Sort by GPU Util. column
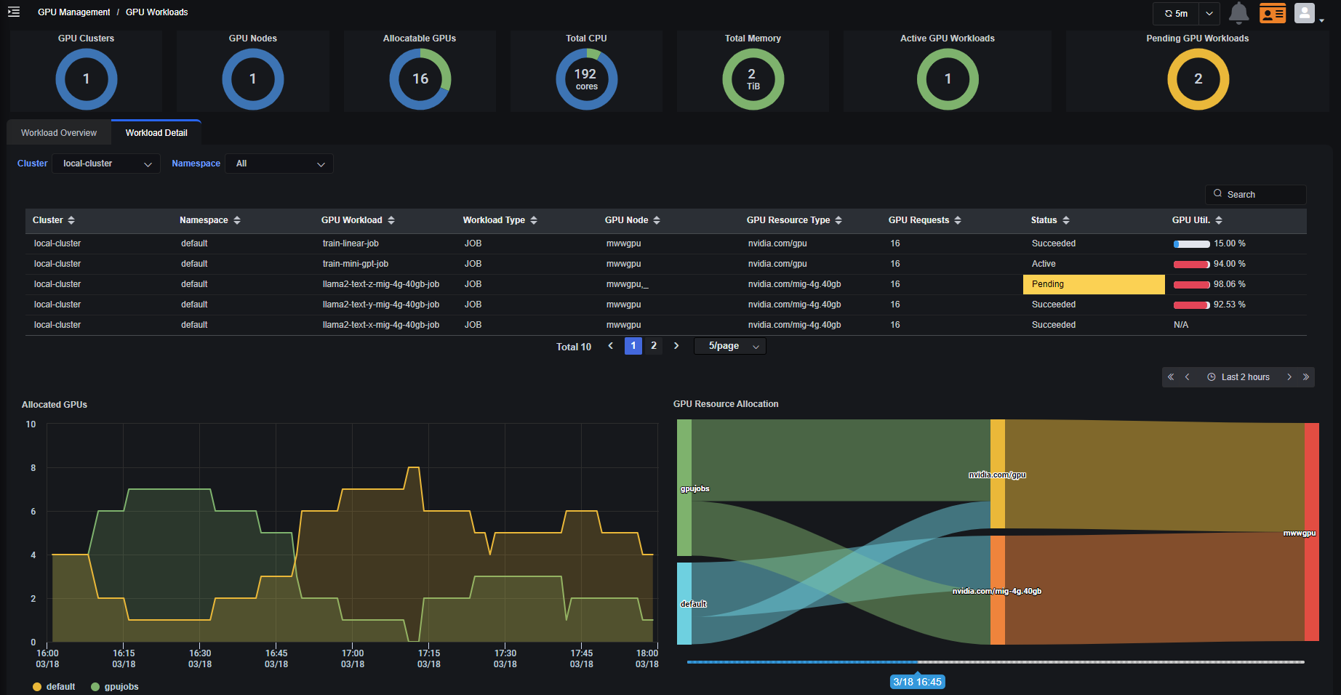This screenshot has width=1341, height=695. click(x=1219, y=220)
